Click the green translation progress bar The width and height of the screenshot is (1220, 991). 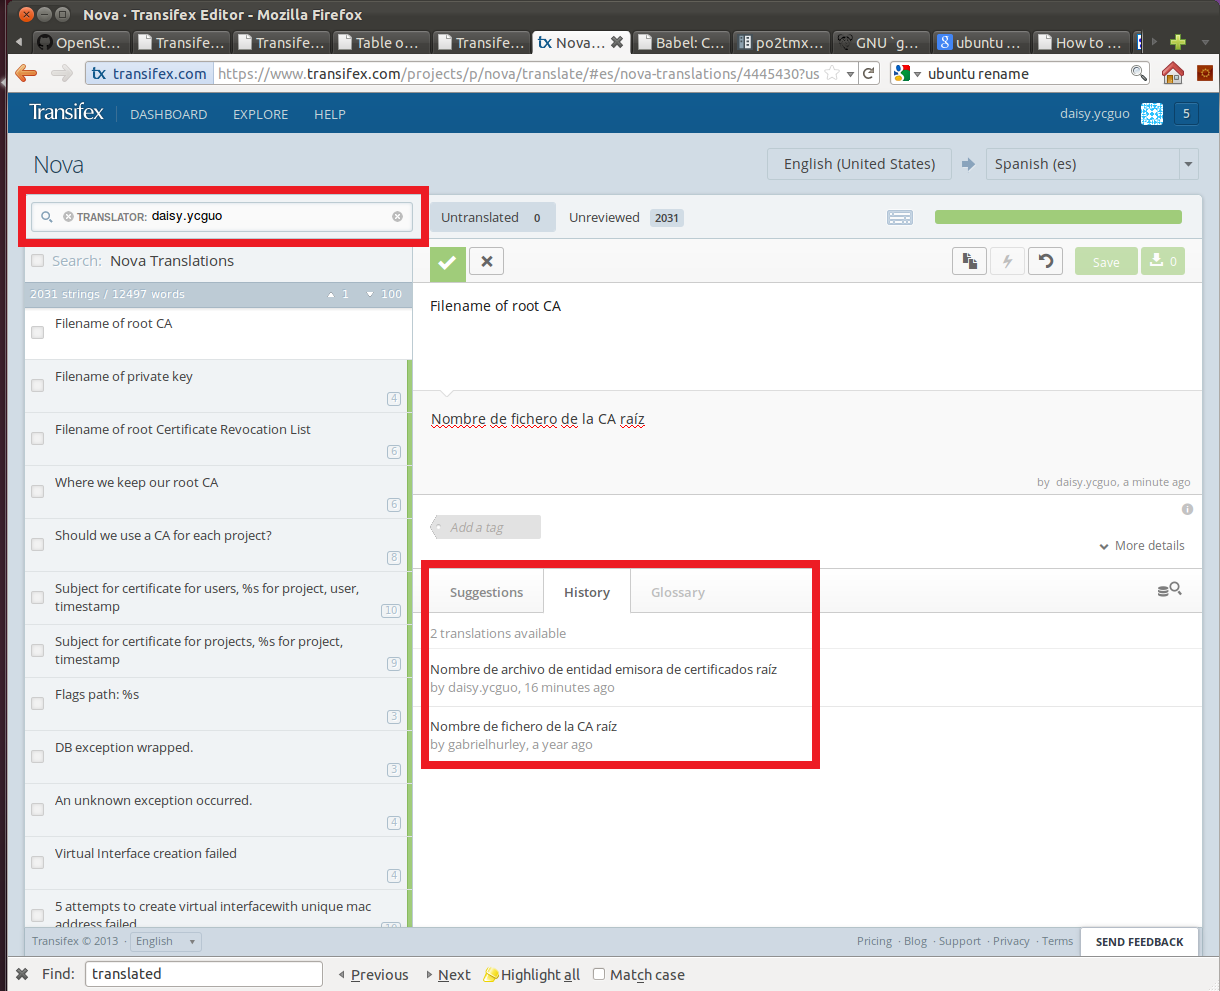(1057, 218)
